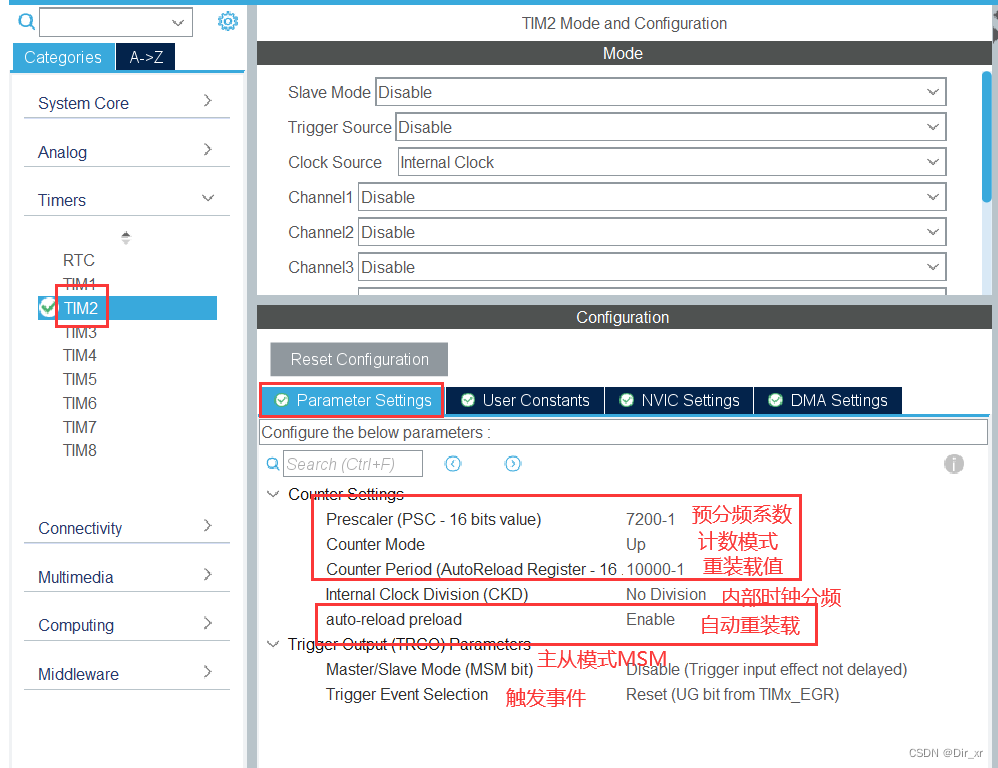Click the Trigger Event Selection Reset value
The width and height of the screenshot is (998, 768).
pos(732,694)
